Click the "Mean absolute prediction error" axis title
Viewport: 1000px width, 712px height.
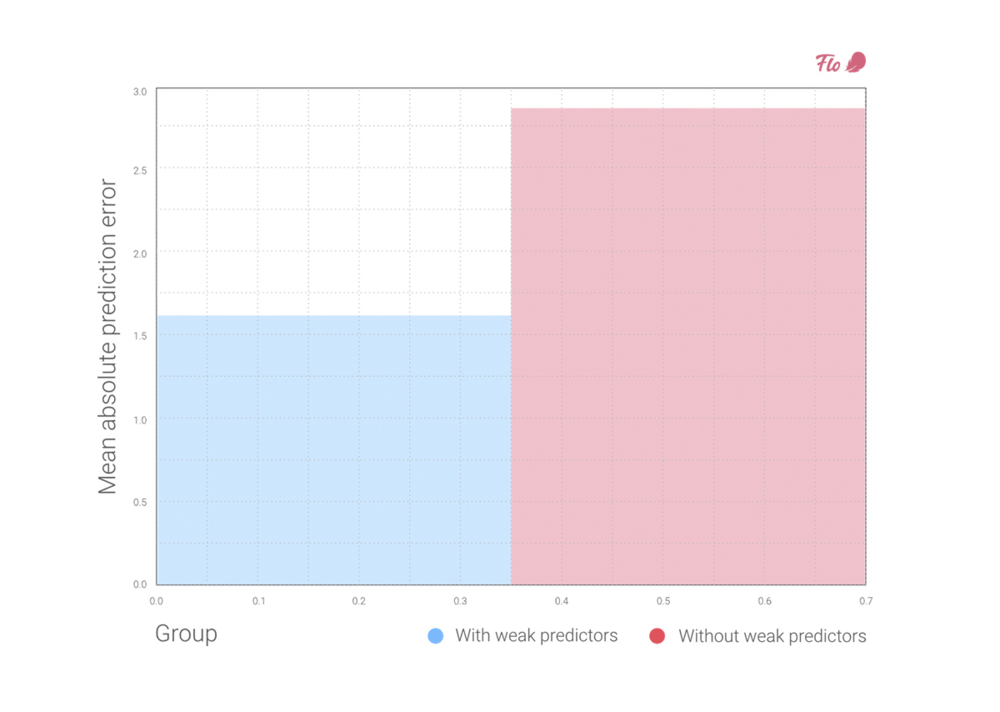point(108,337)
